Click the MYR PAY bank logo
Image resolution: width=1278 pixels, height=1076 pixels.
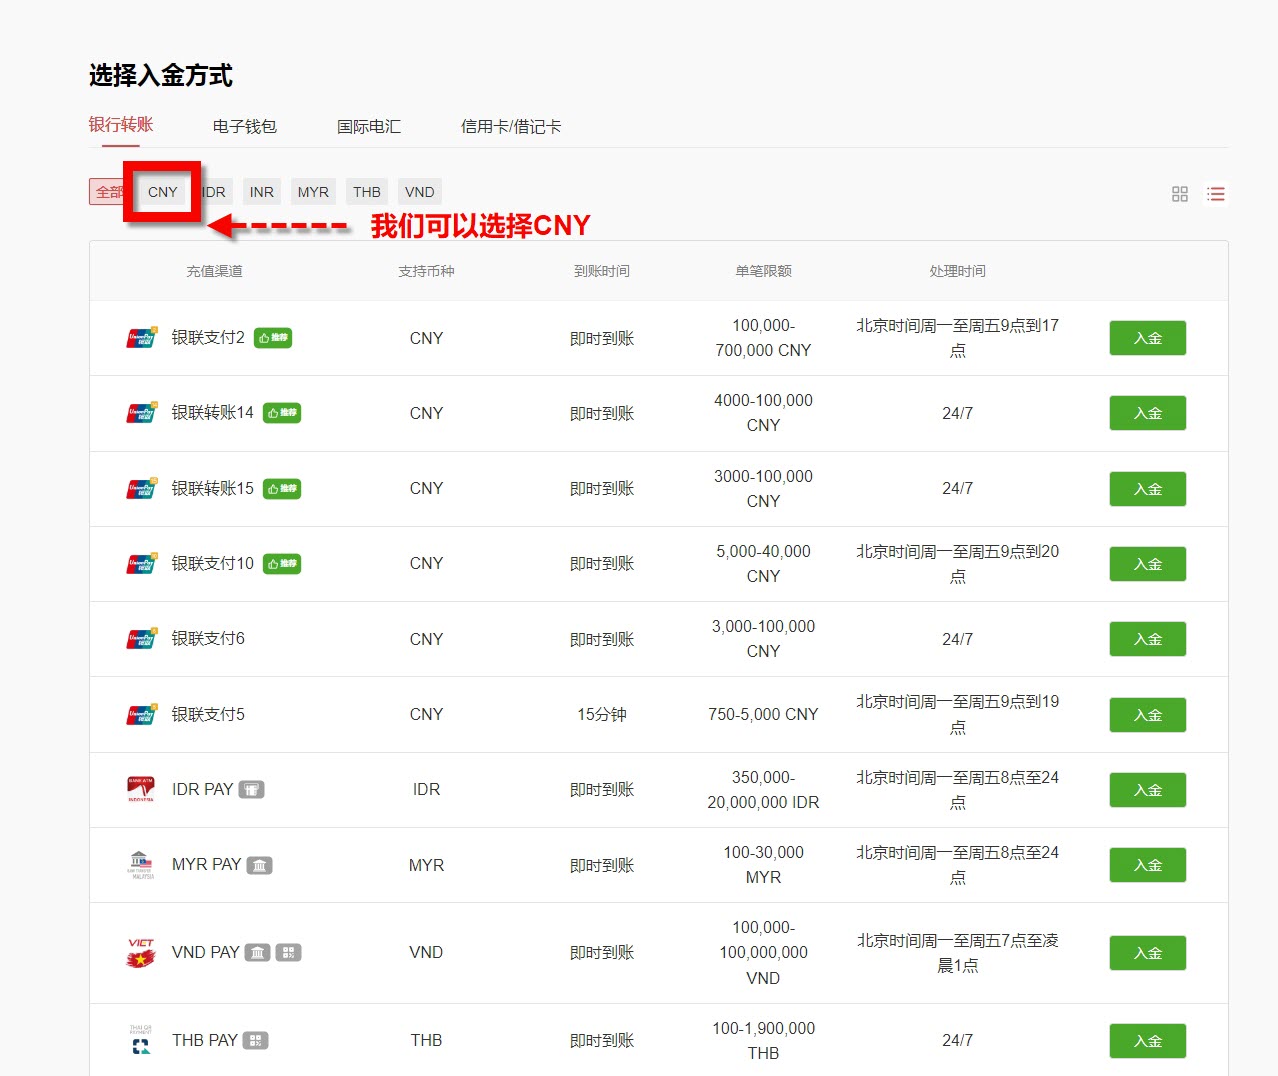(x=141, y=865)
